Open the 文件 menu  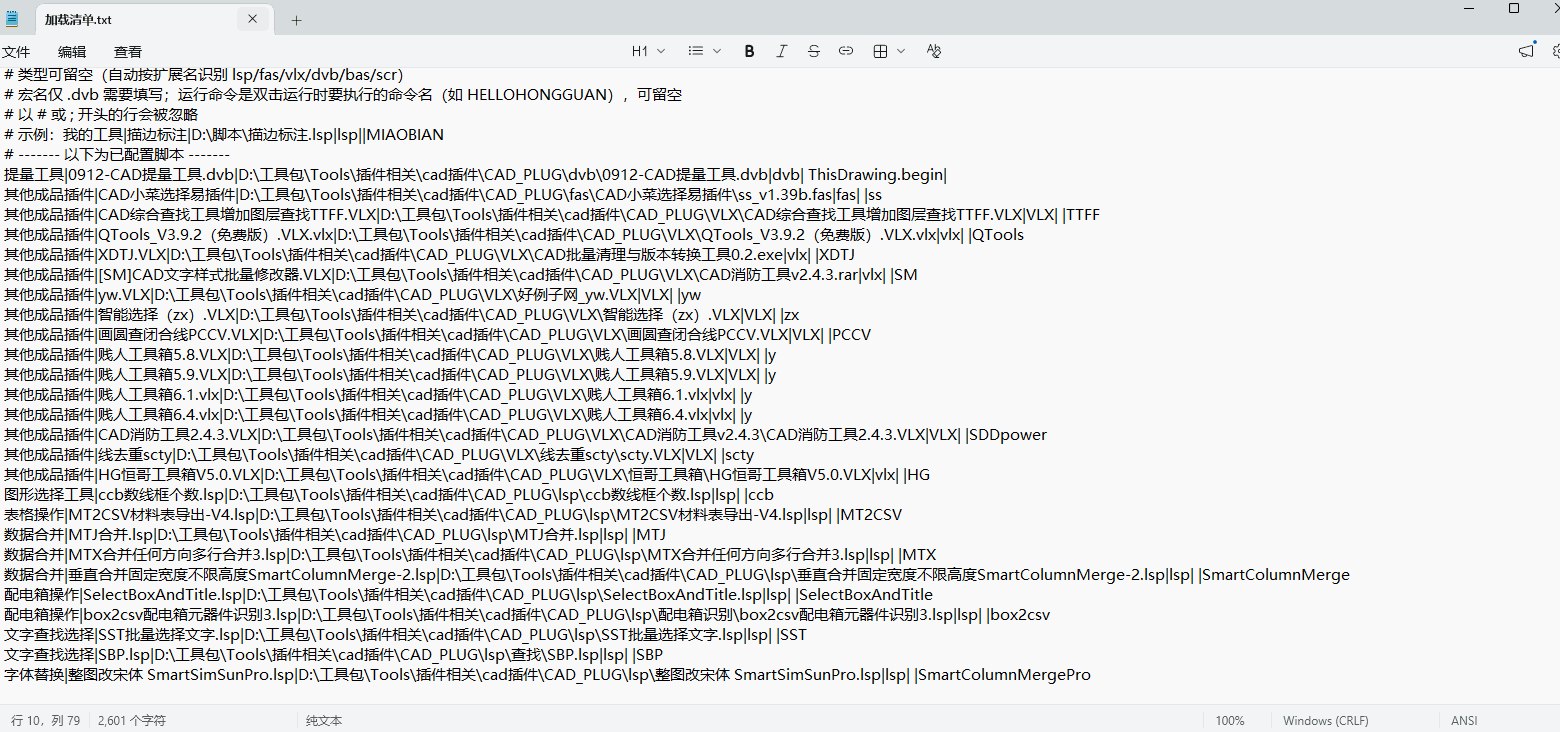click(16, 51)
